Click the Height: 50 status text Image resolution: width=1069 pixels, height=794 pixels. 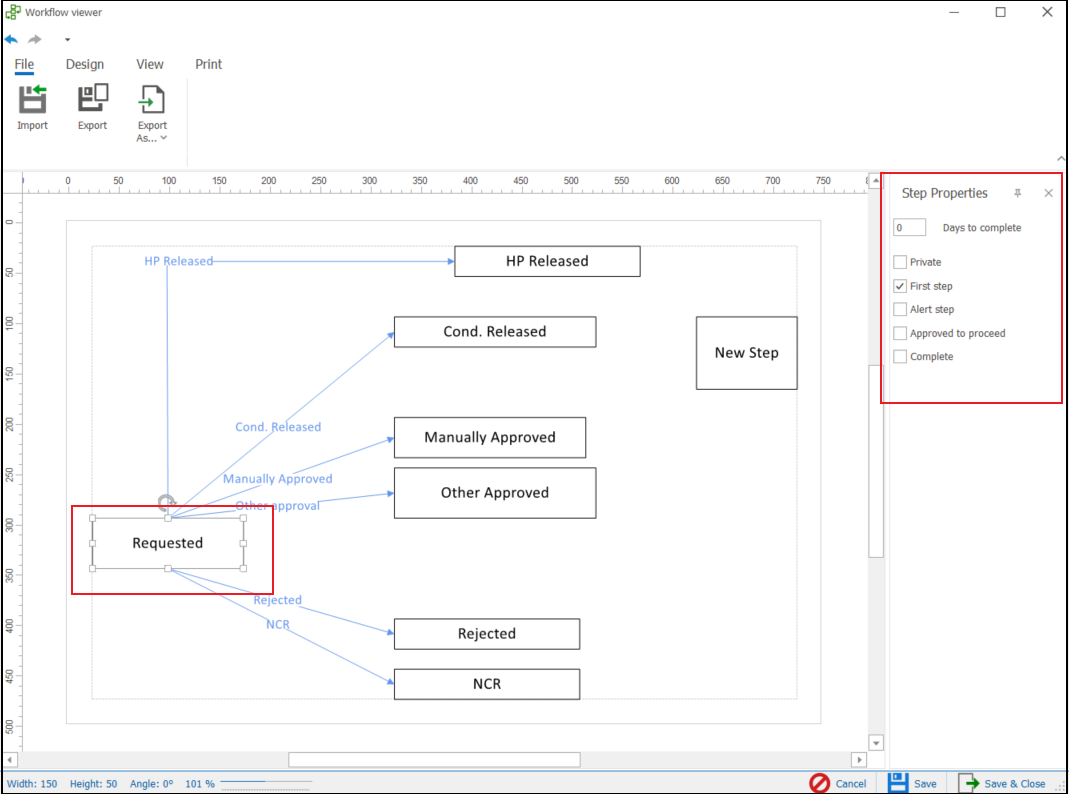(x=93, y=784)
